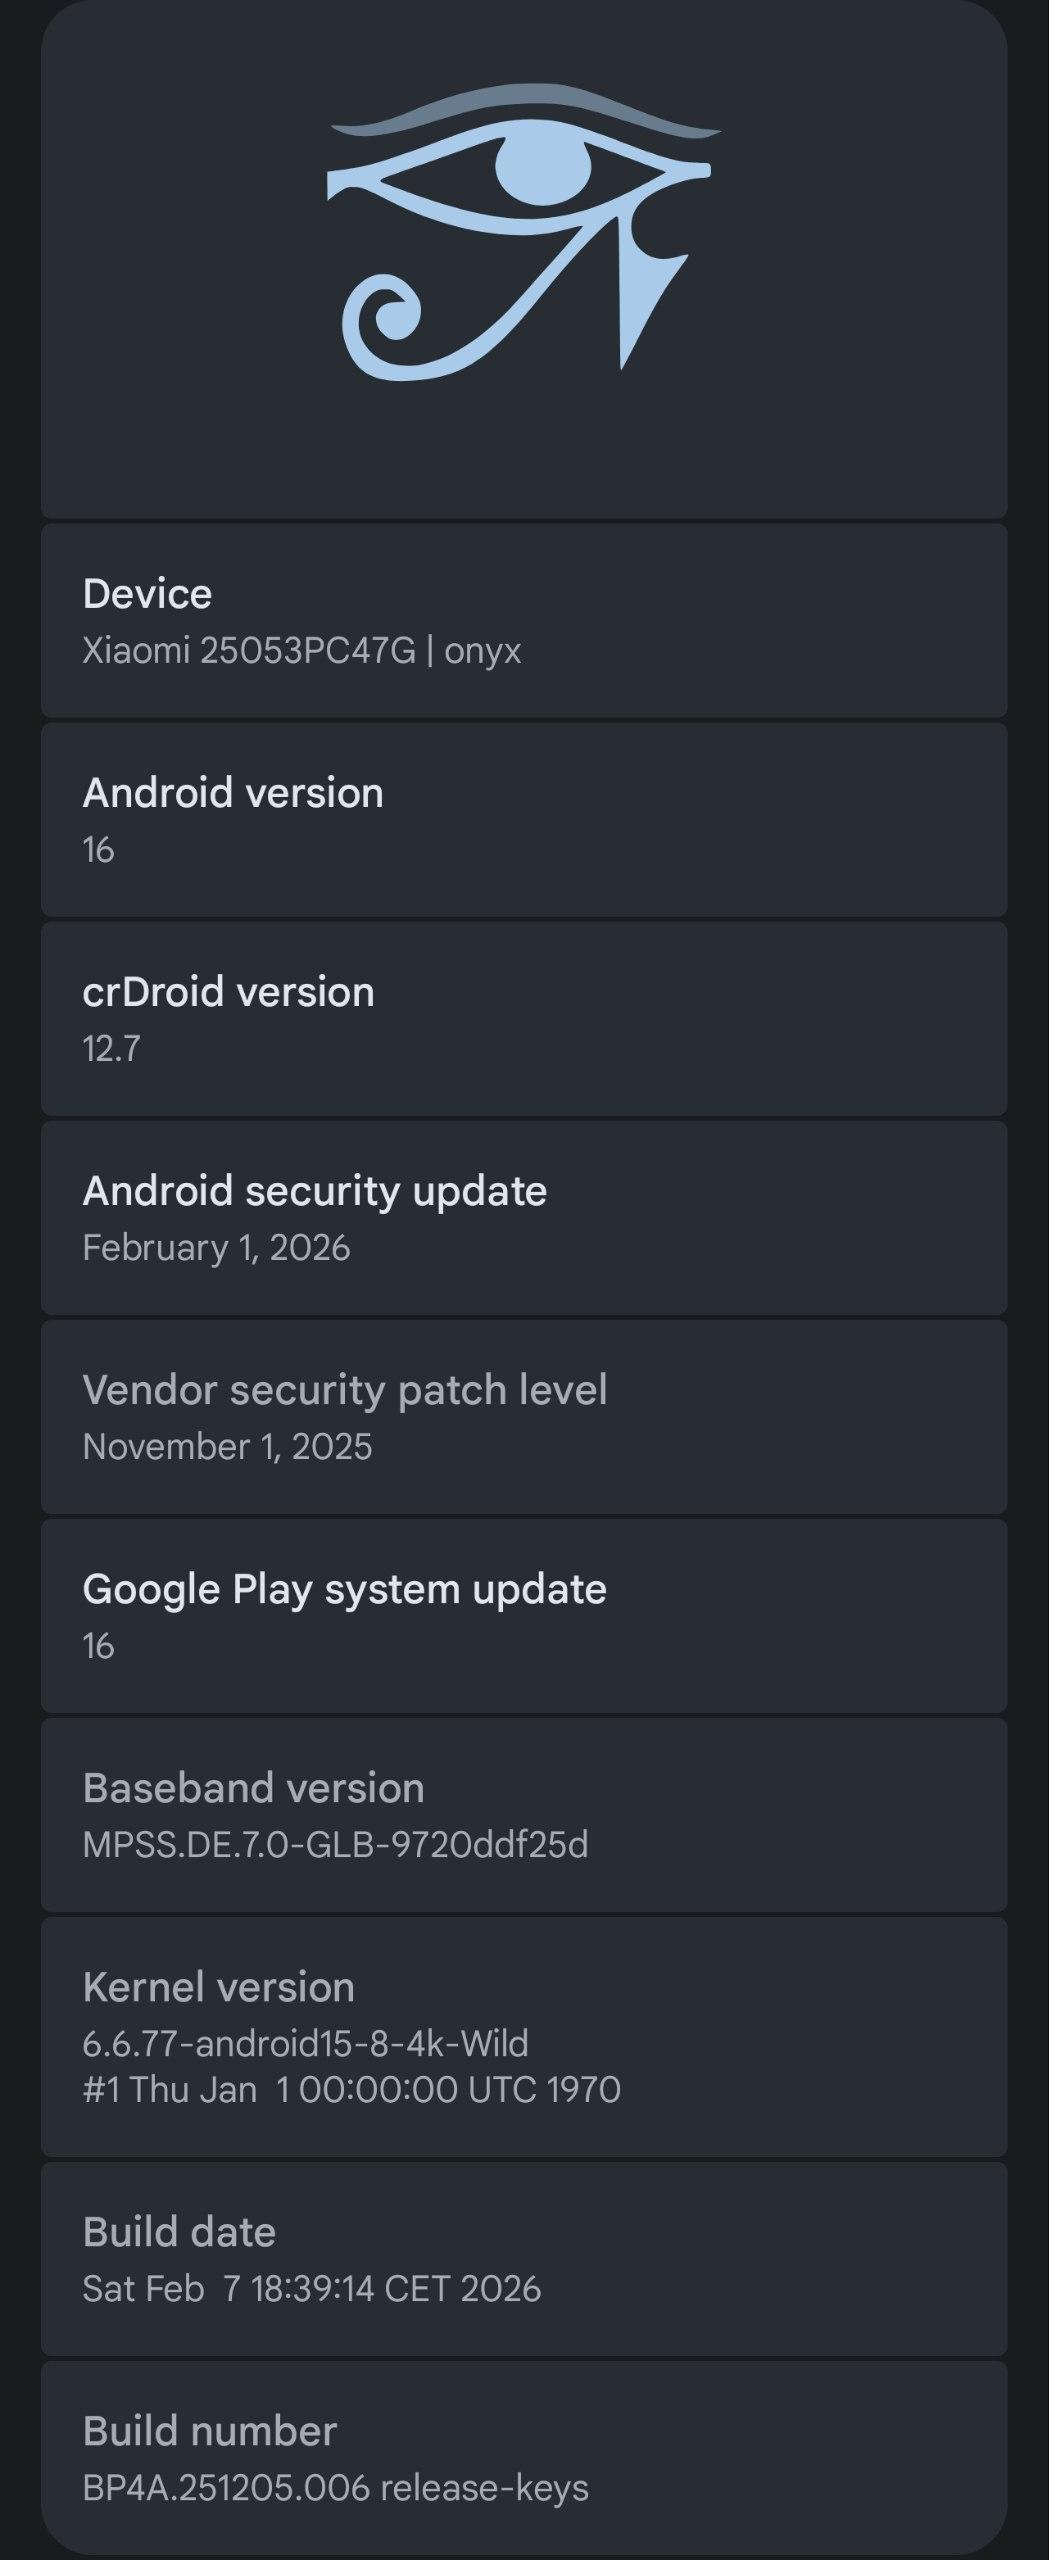Click the crDroid version value 12.7
This screenshot has height=2560, width=1049.
[x=111, y=1049]
